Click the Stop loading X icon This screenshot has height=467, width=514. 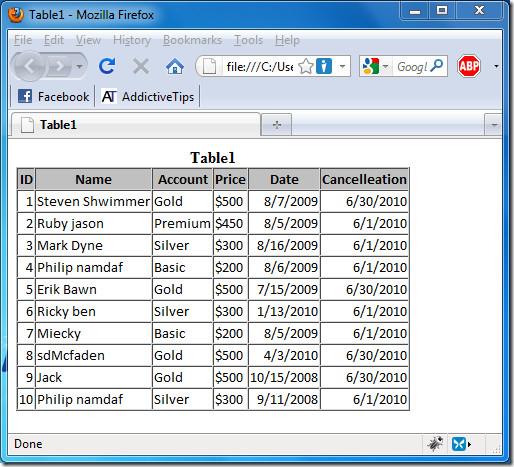point(141,66)
